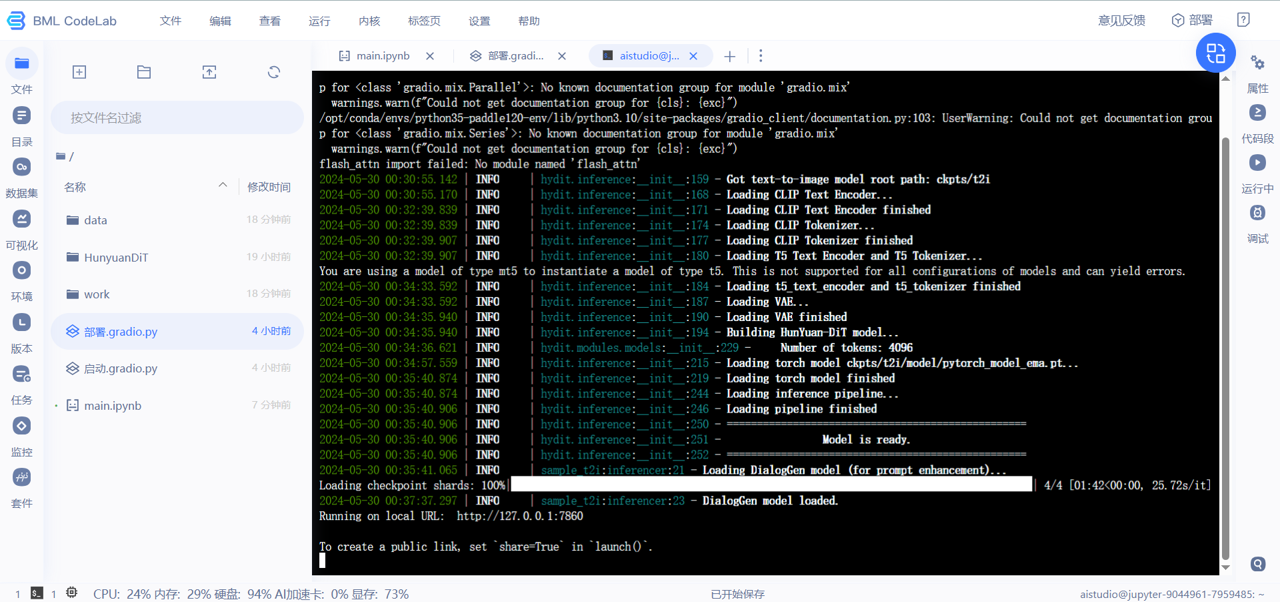Open the 监控 monitoring panel

[21, 436]
